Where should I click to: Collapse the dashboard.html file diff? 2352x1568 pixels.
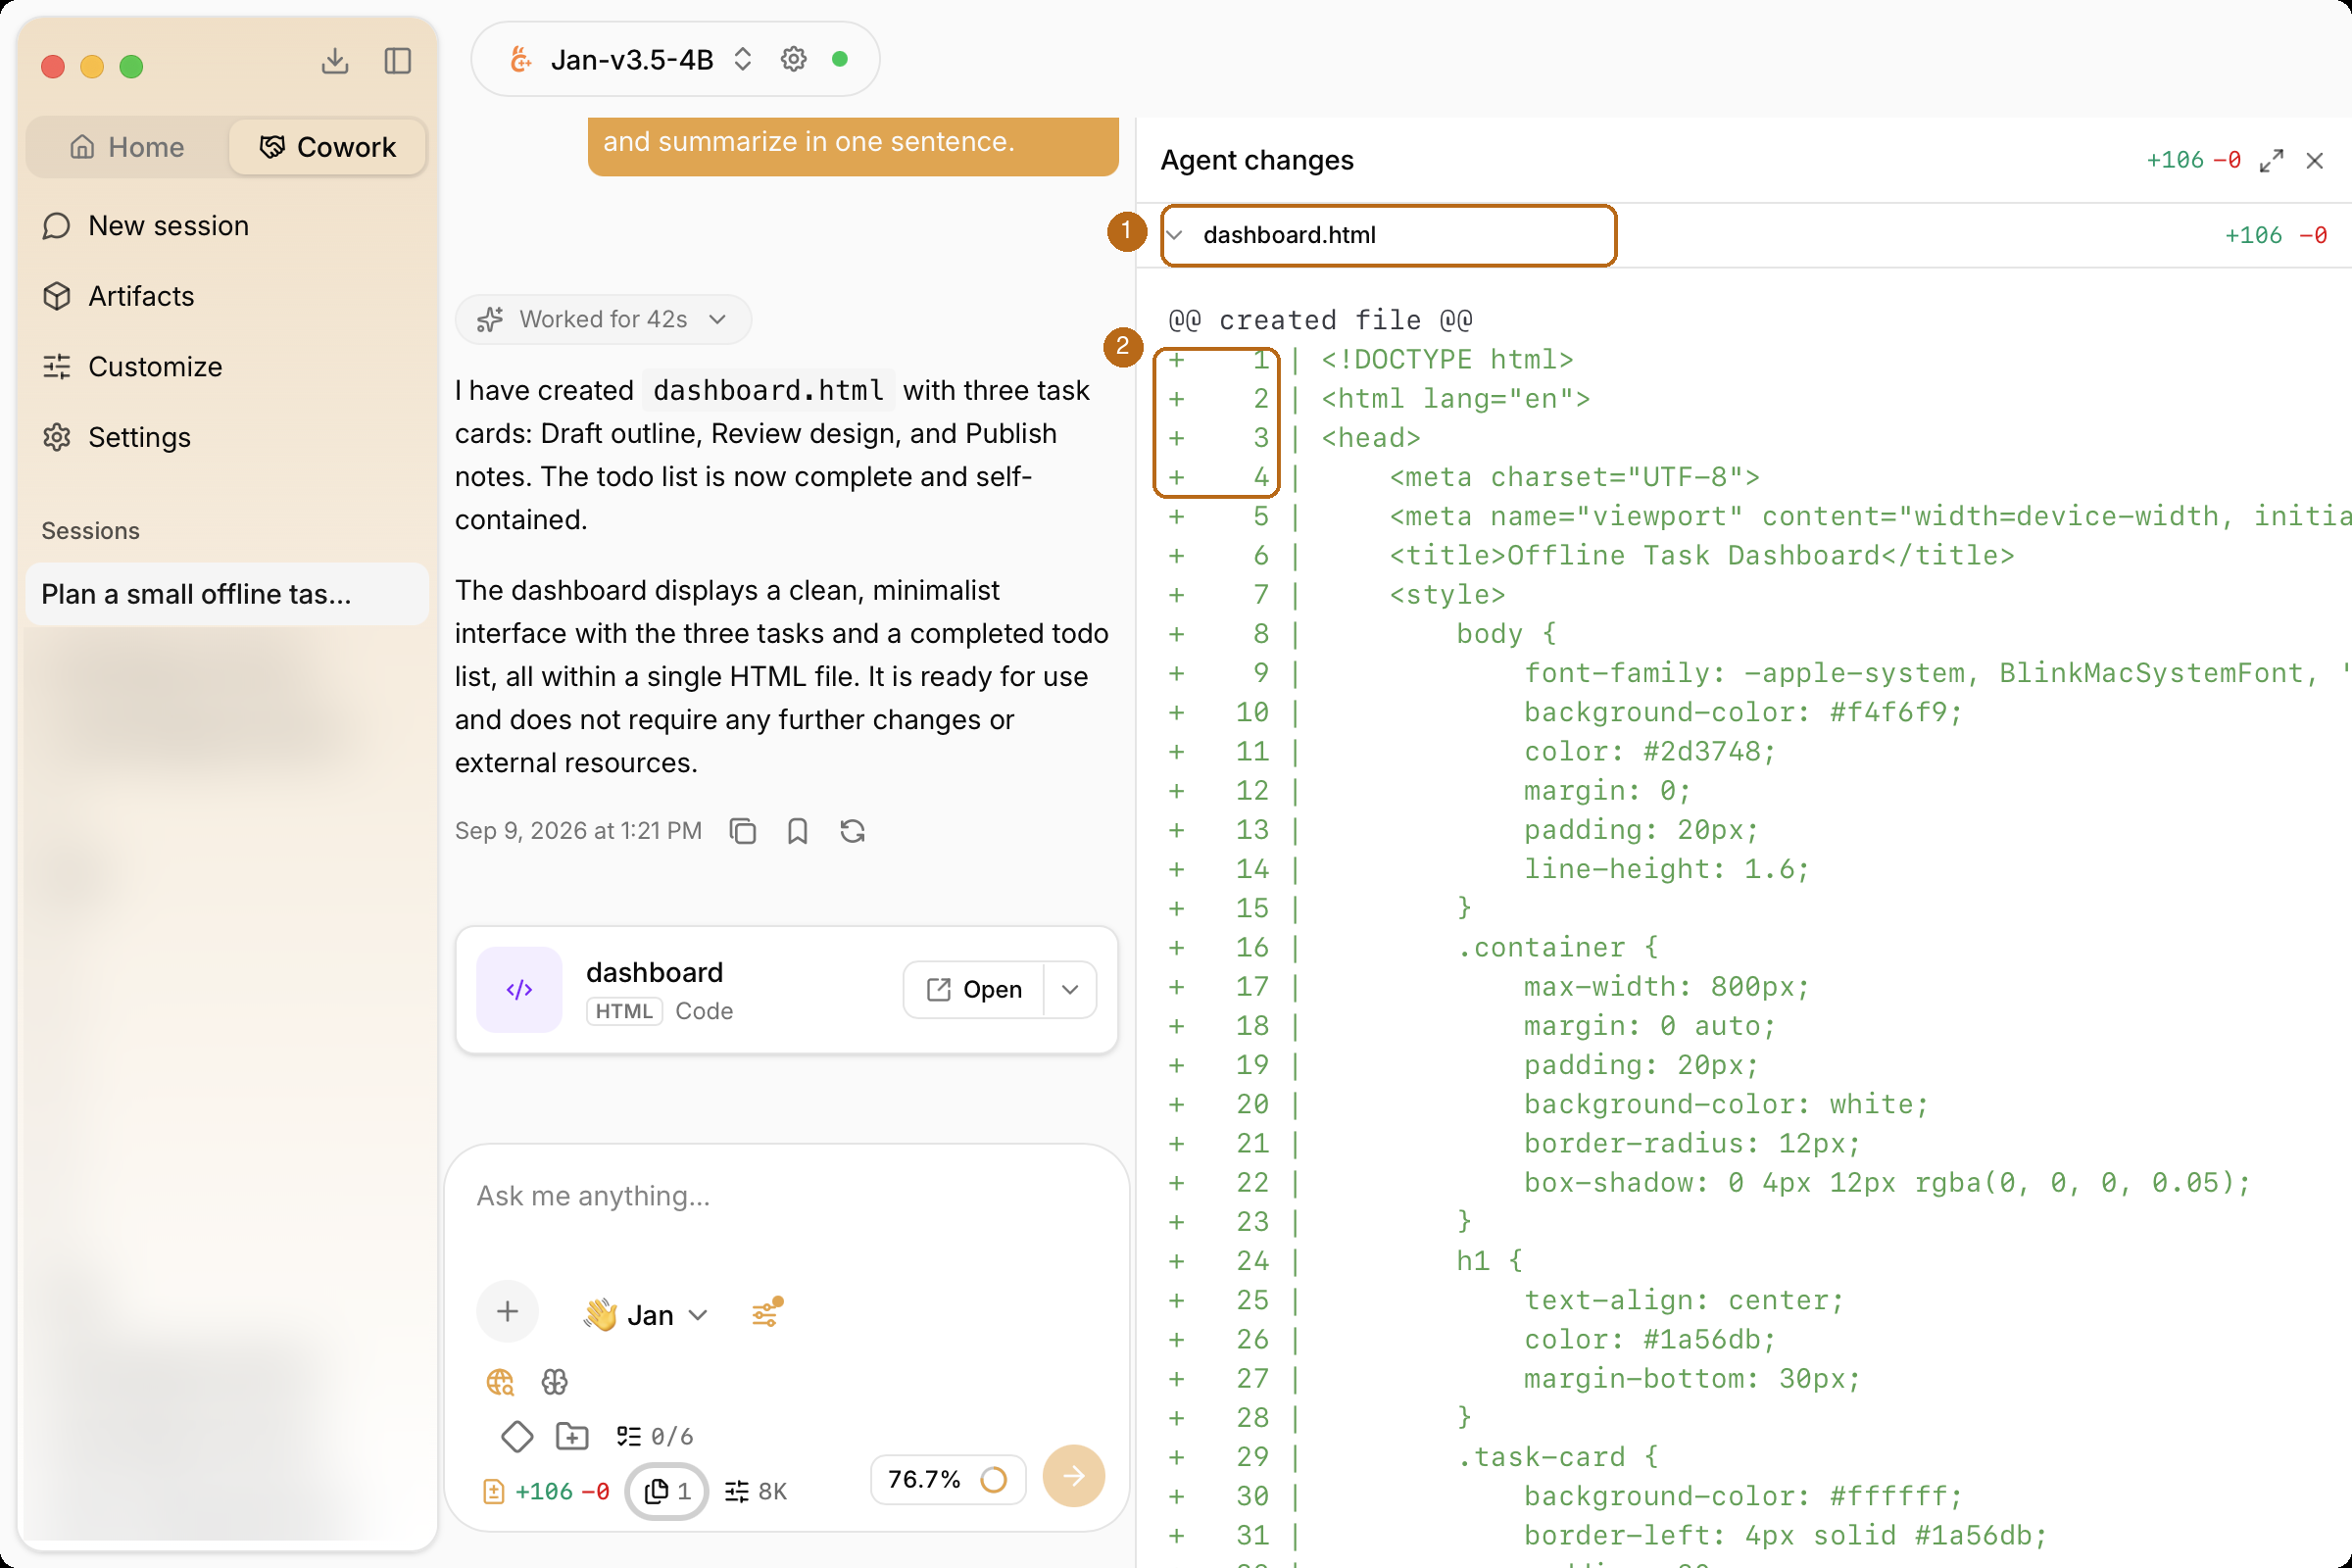[x=1176, y=235]
